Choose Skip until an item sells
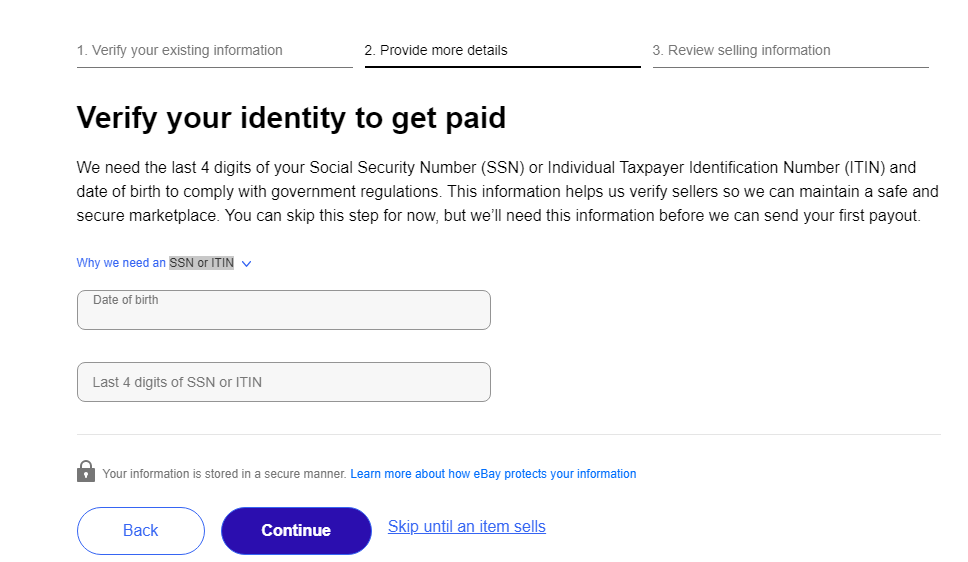 (467, 527)
